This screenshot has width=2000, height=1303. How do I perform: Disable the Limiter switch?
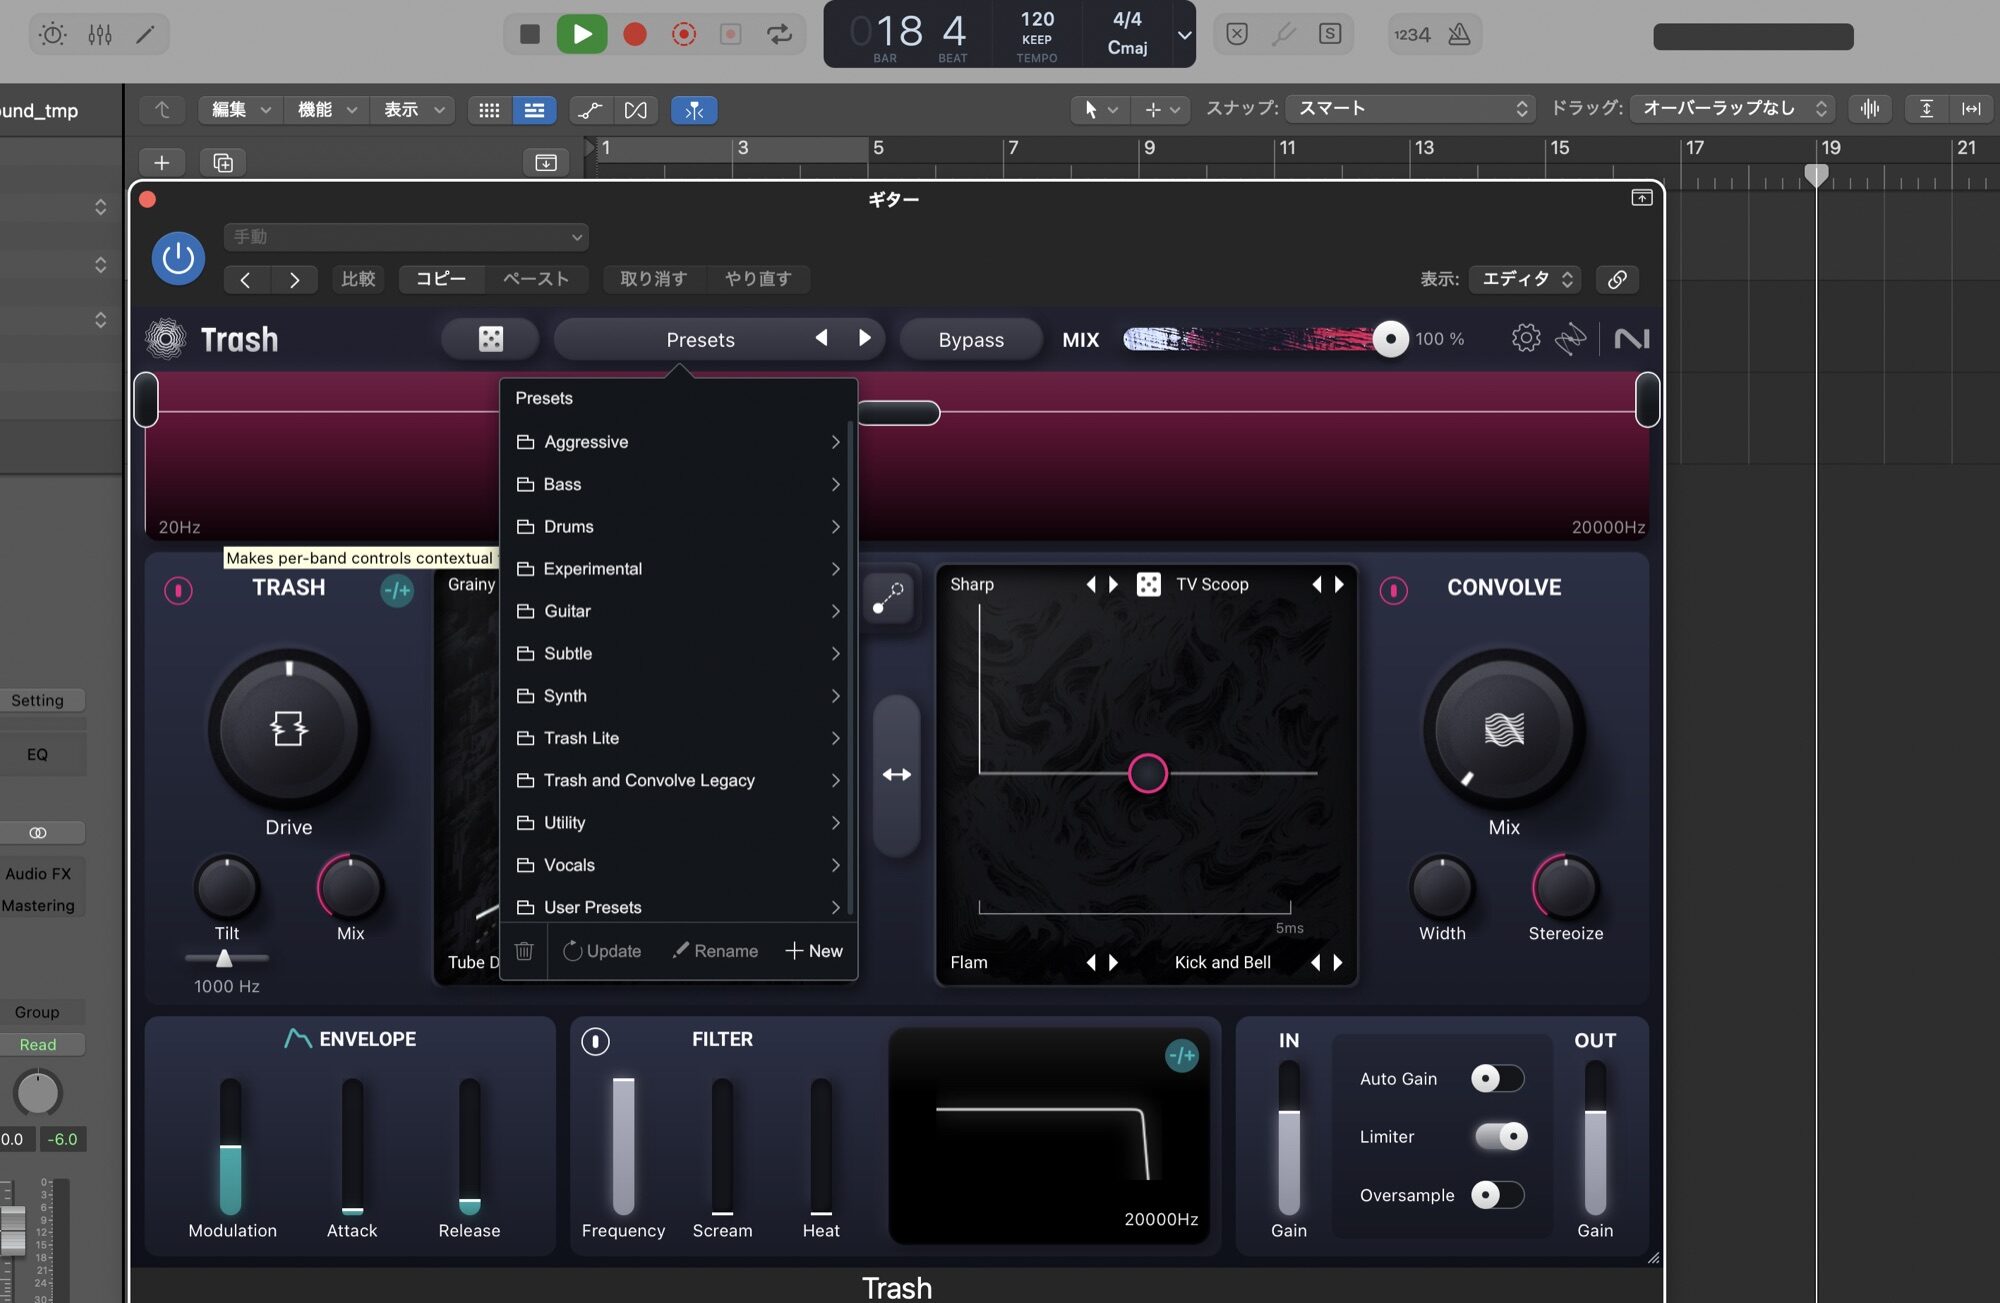[x=1501, y=1136]
